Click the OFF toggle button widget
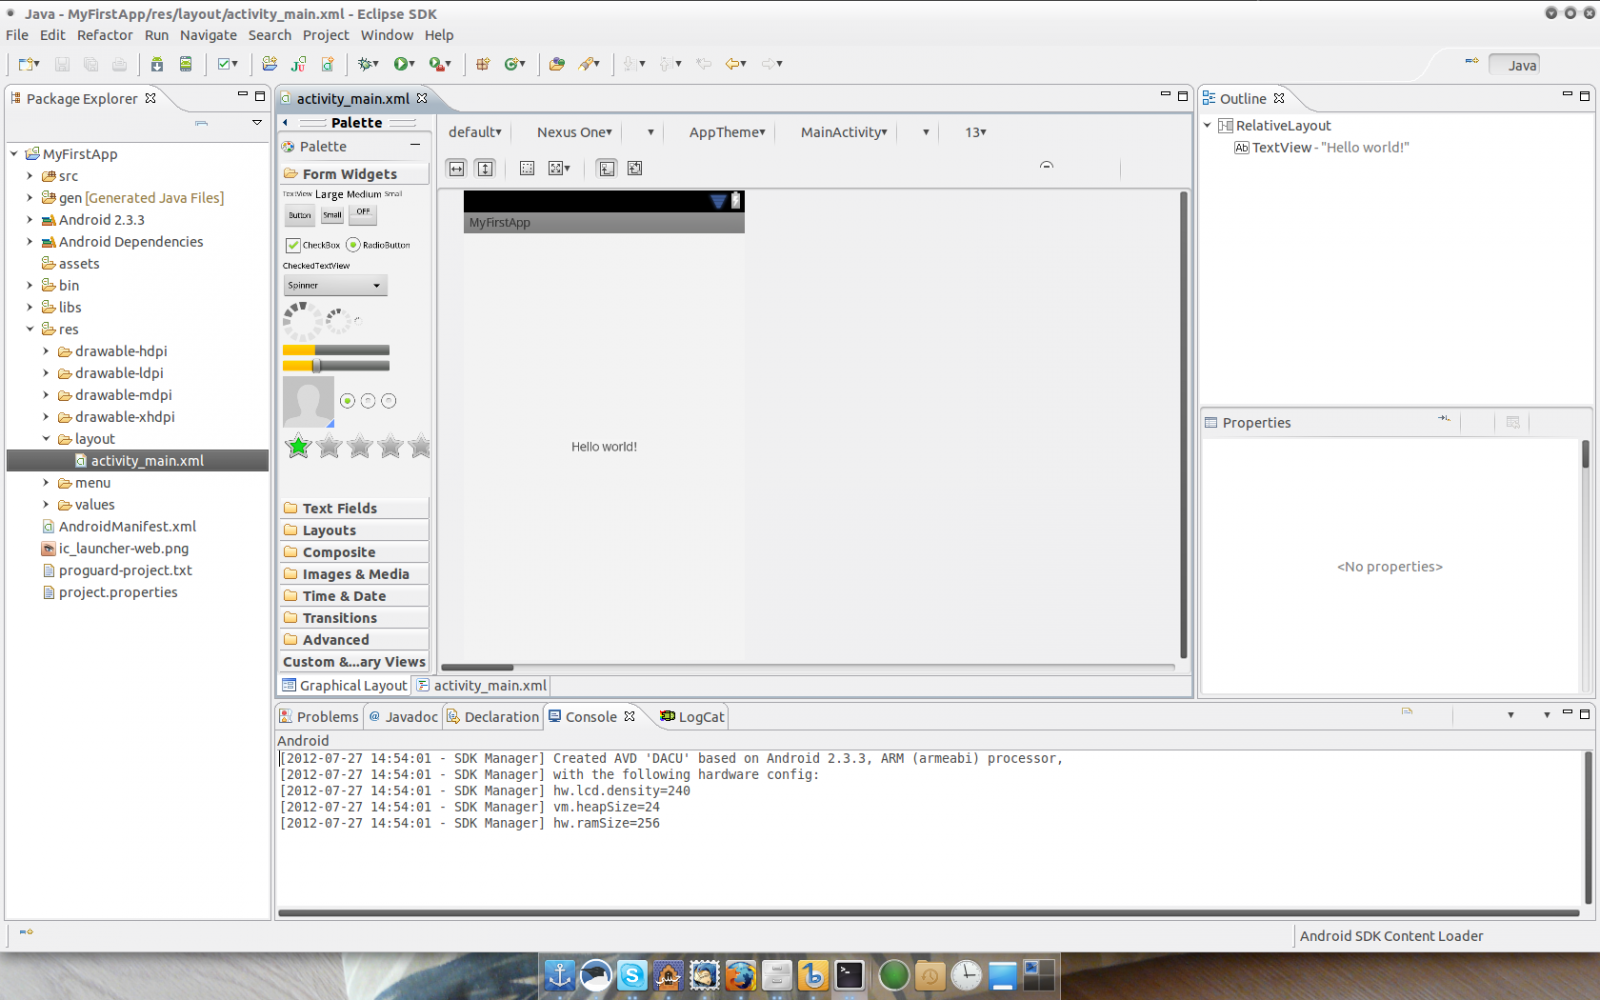 362,213
